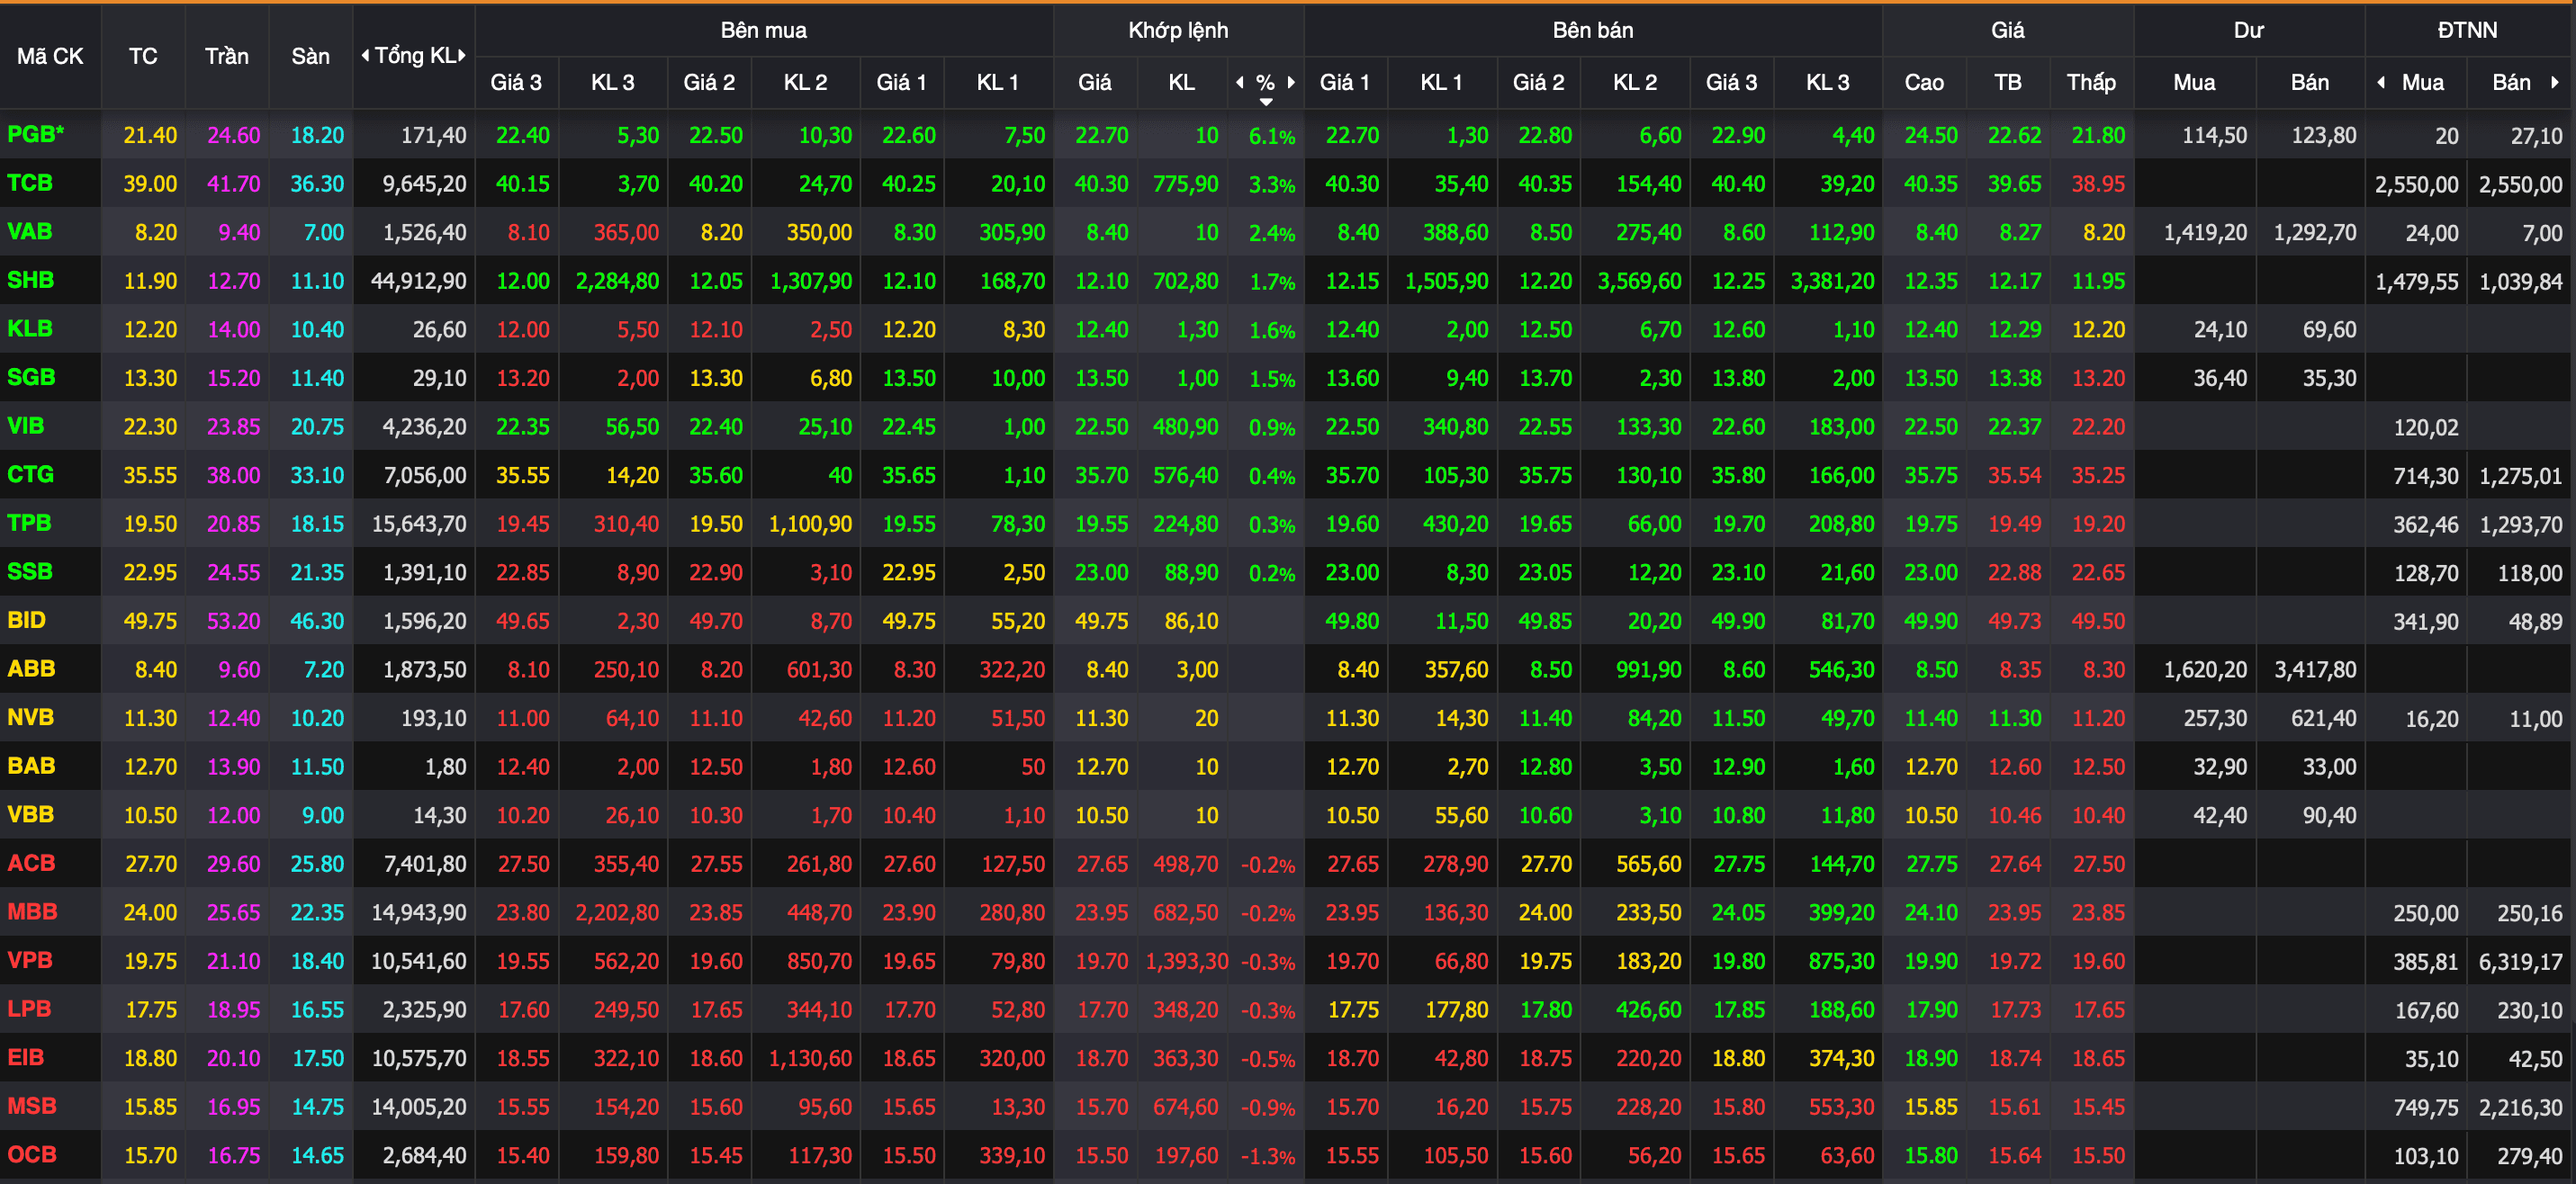Click TCB floor price 36.30
The image size is (2576, 1184).
(x=317, y=184)
